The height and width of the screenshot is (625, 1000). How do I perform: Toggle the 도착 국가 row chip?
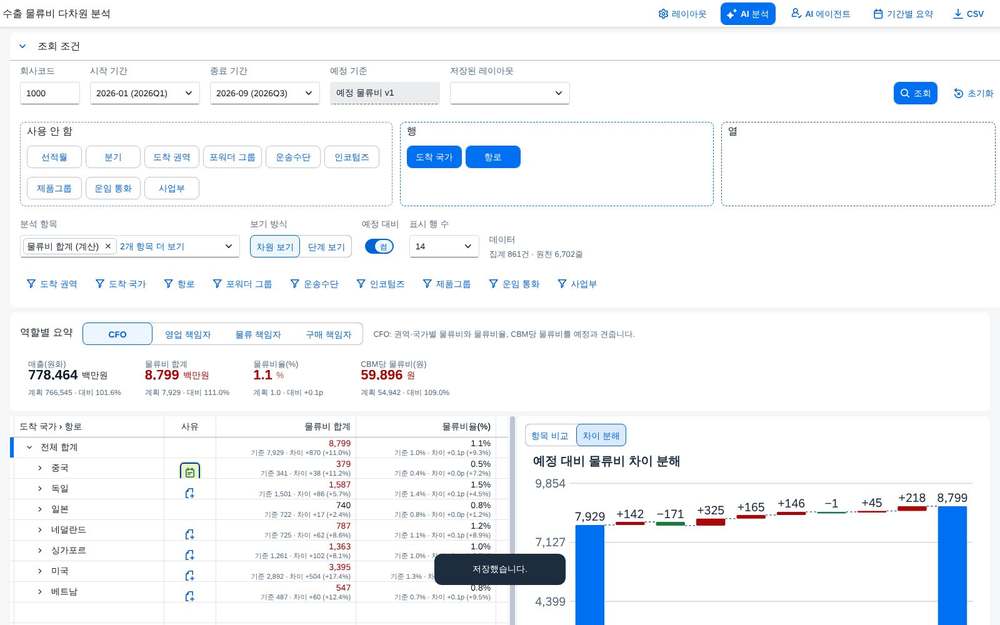[434, 157]
